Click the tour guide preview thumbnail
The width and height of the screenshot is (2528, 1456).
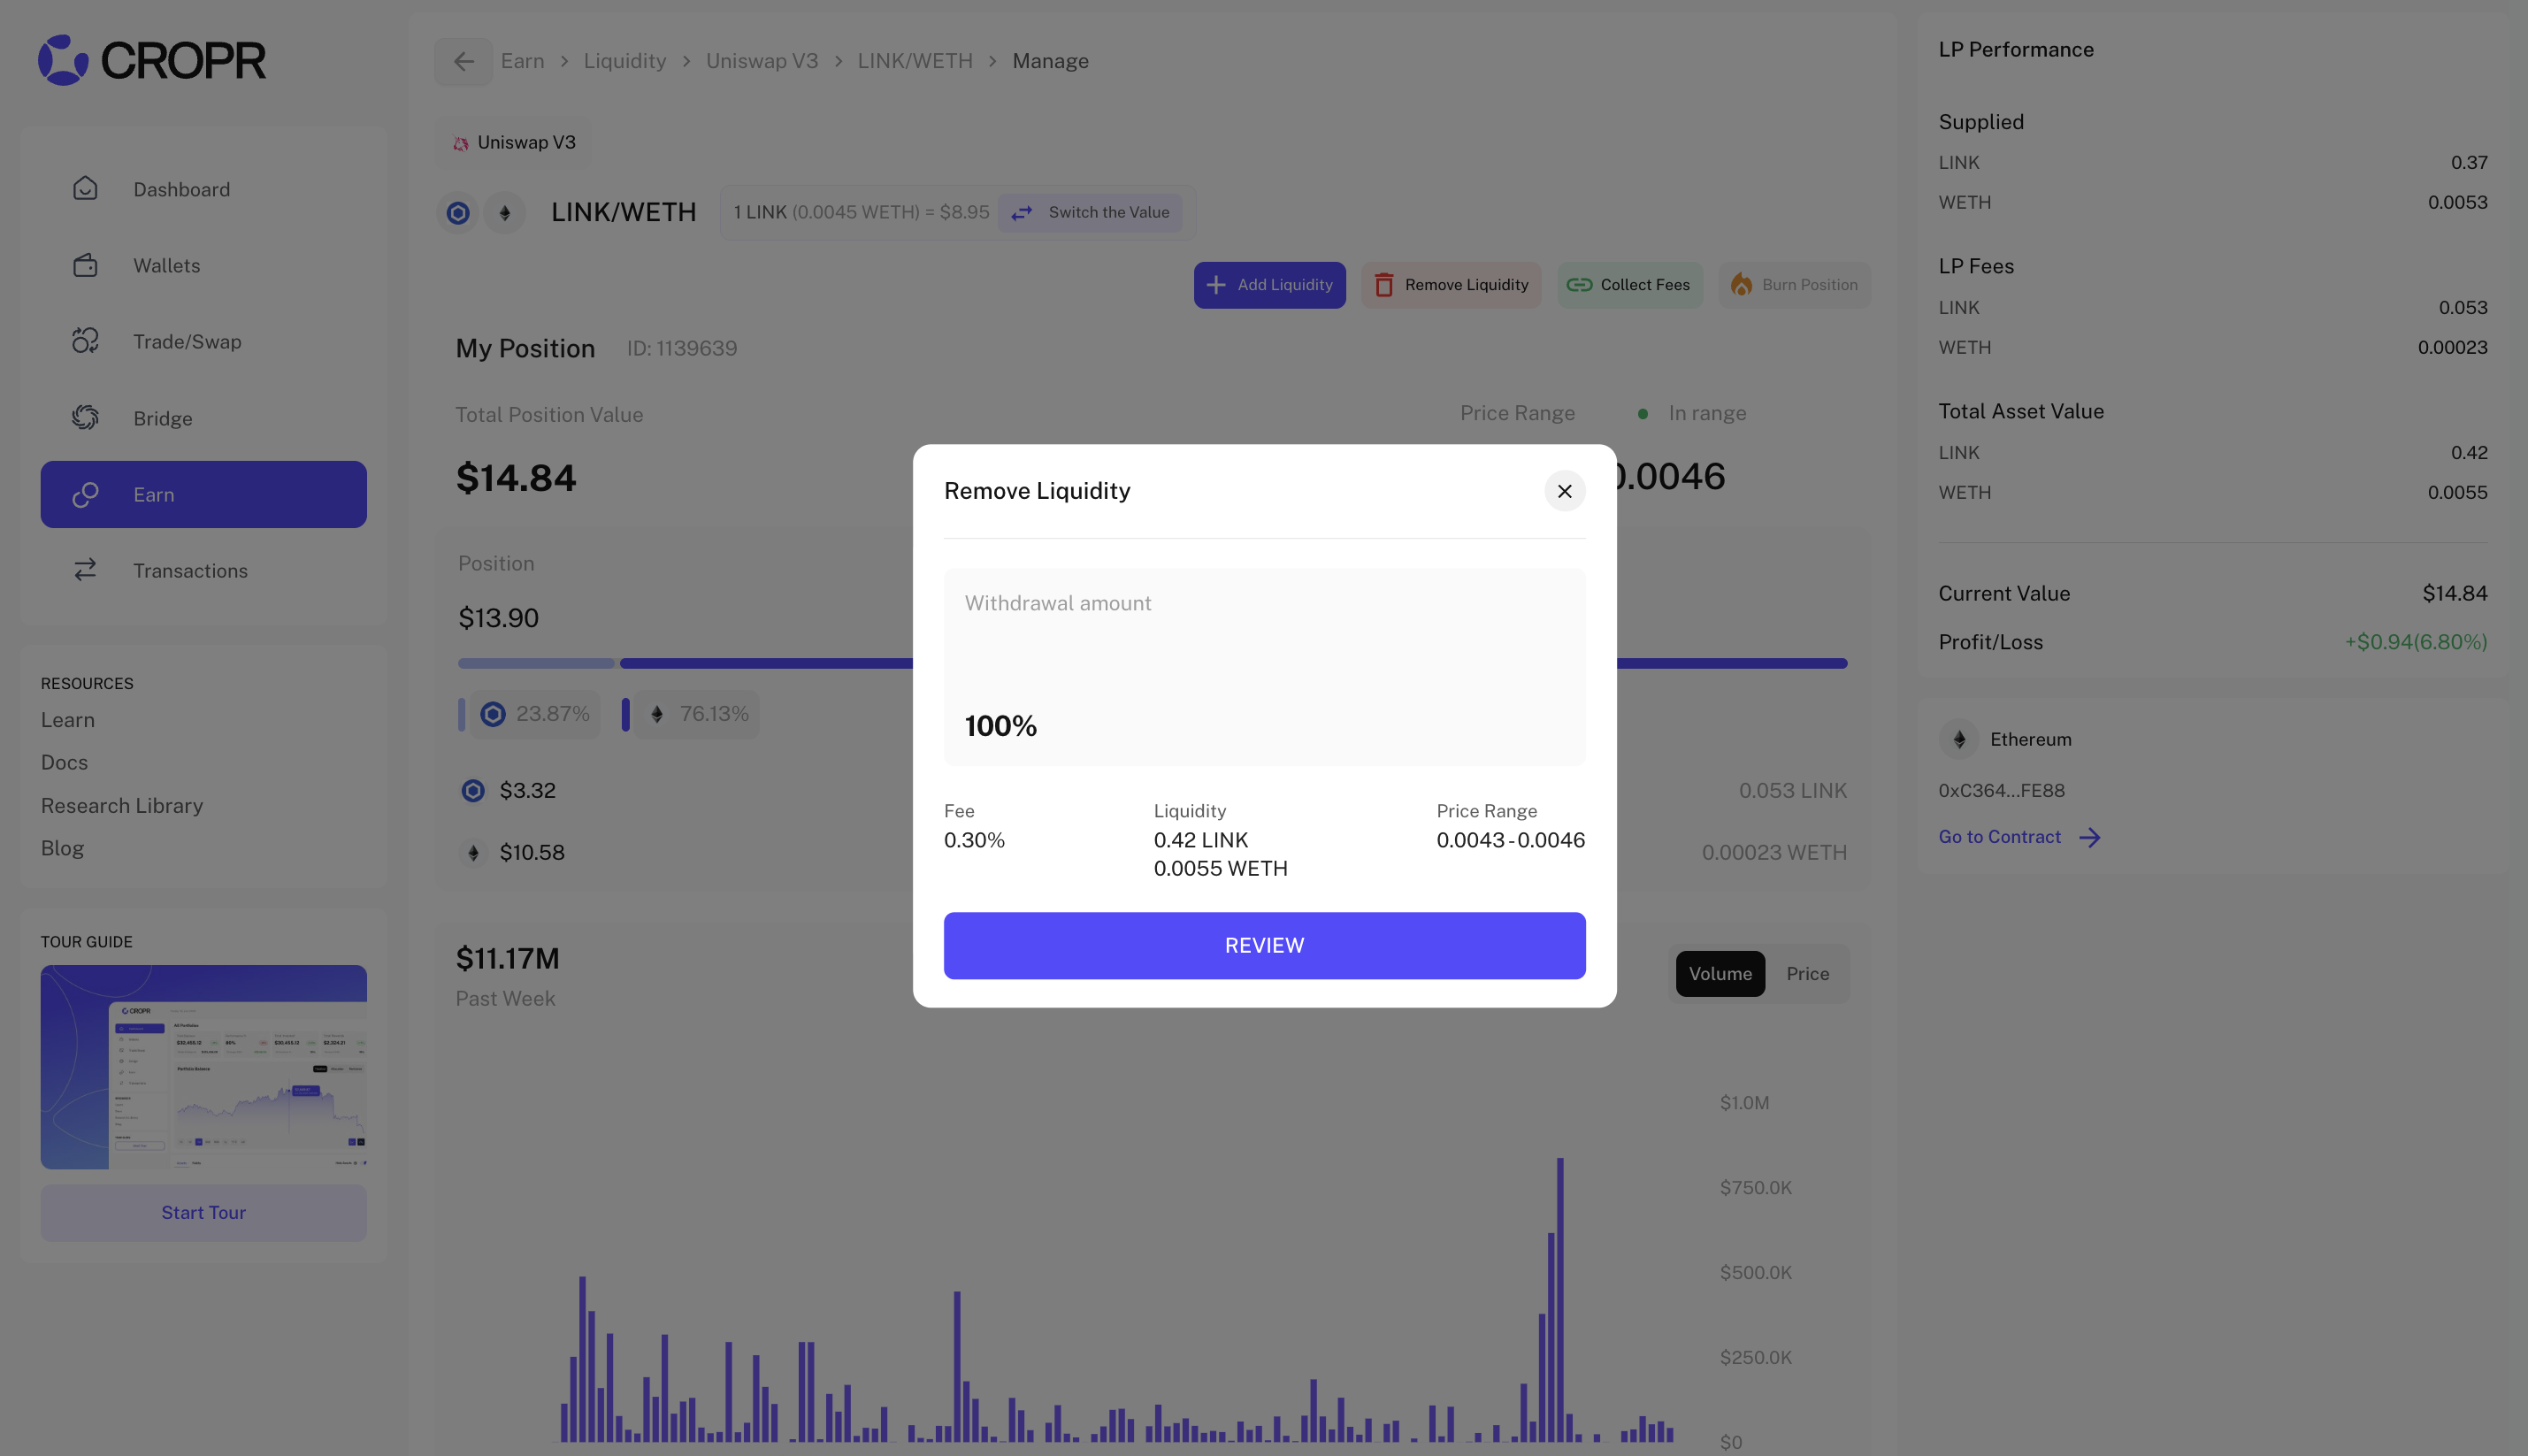[203, 1067]
